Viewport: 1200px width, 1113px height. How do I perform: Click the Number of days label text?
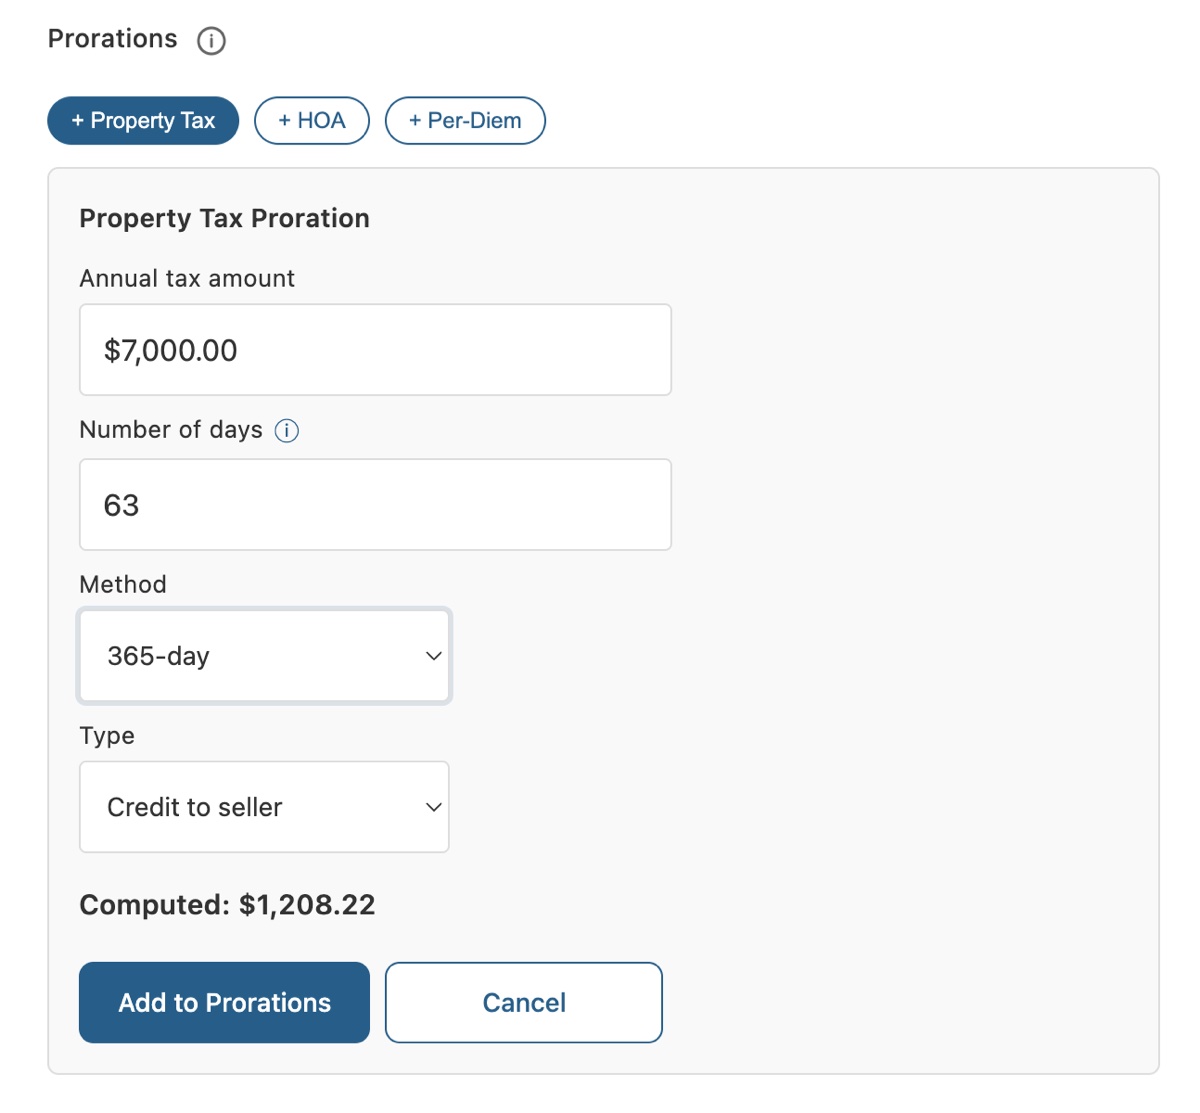[171, 430]
